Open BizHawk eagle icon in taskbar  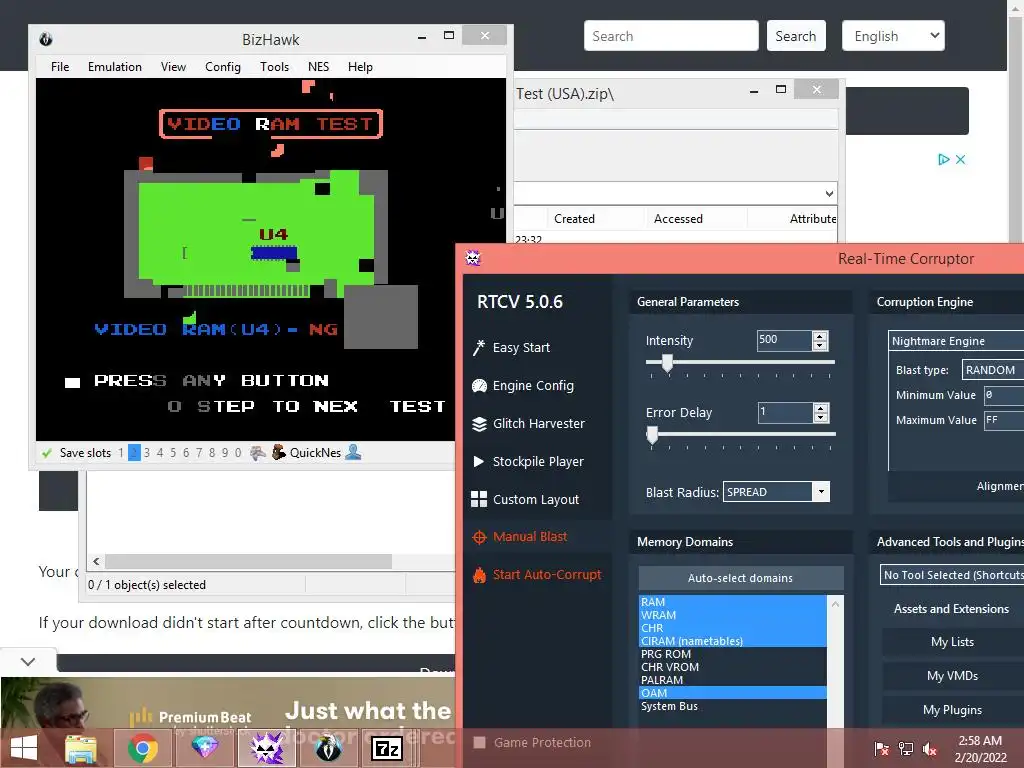tap(328, 748)
